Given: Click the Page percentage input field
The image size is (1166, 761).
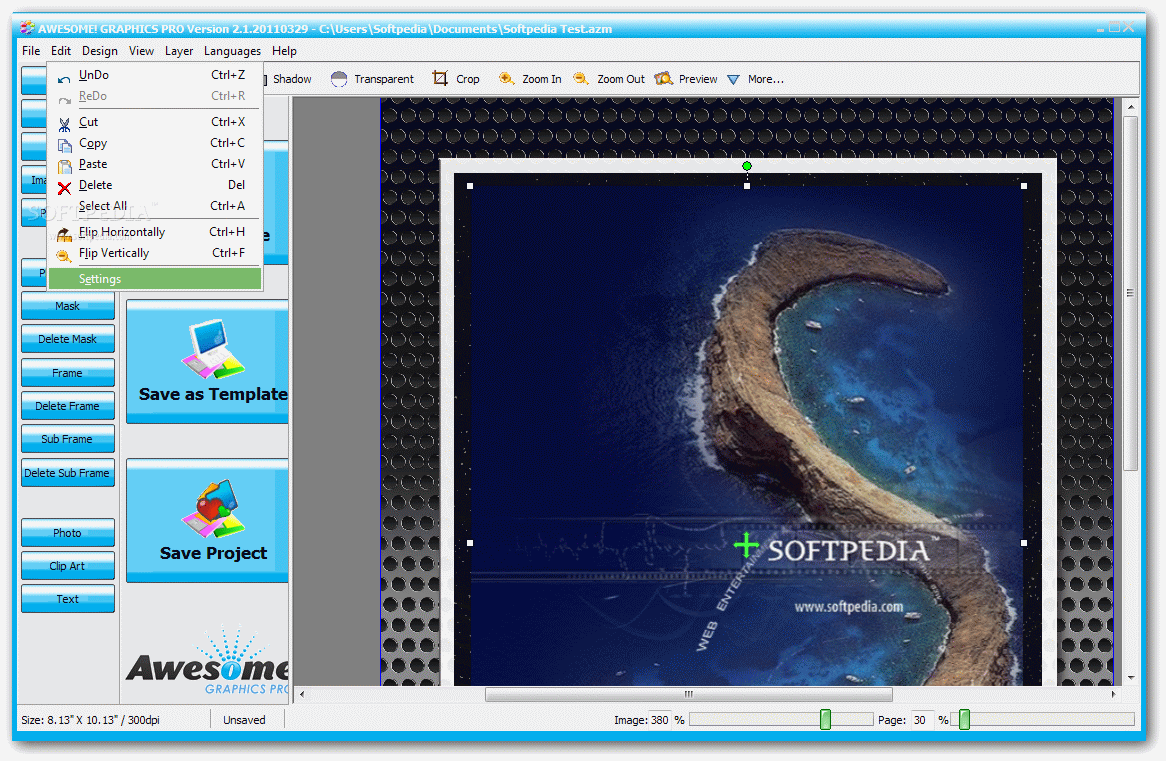Looking at the screenshot, I should 923,720.
